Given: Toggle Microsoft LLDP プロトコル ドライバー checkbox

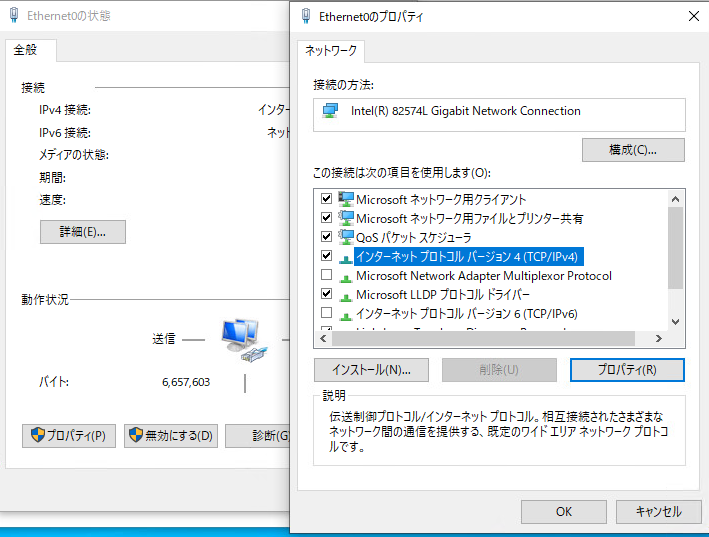Looking at the screenshot, I should click(326, 294).
